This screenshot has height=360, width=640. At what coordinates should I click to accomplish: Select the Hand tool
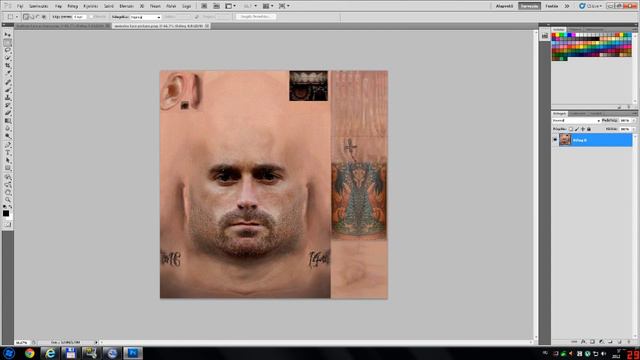pyautogui.click(x=7, y=193)
